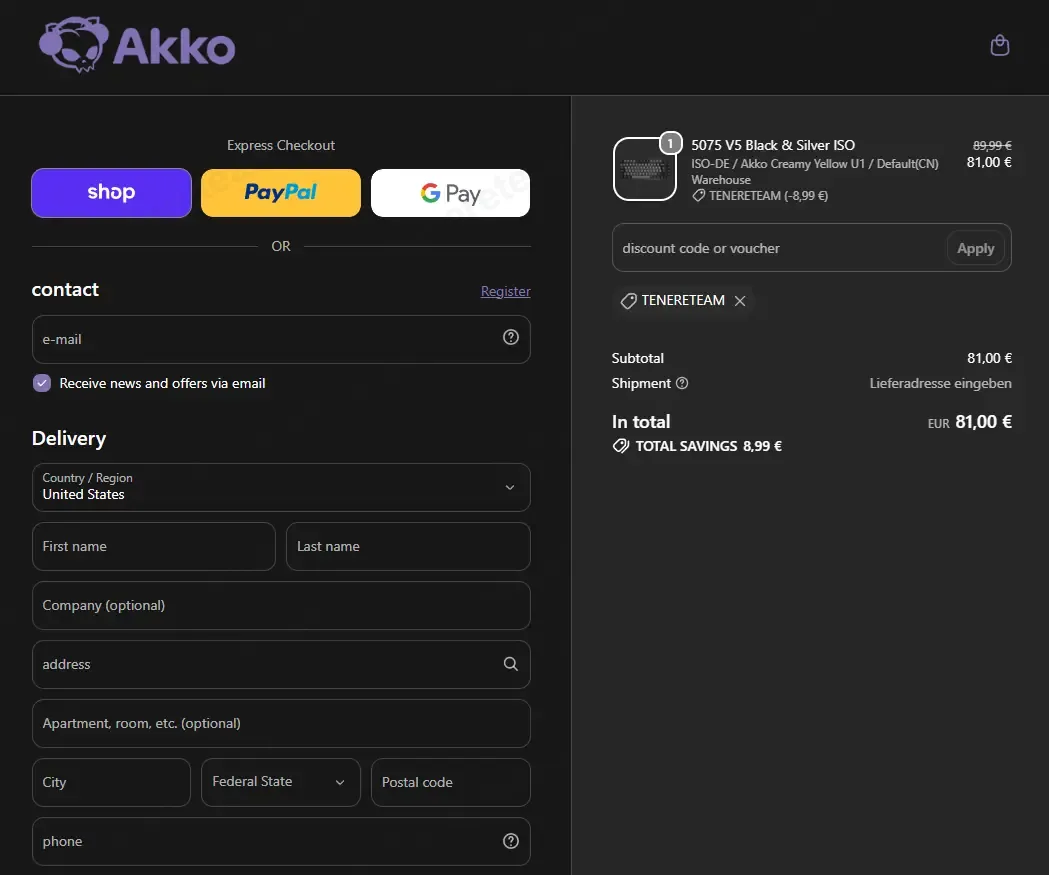Click the Delivery heading
This screenshot has height=875, width=1049.
pyautogui.click(x=69, y=438)
